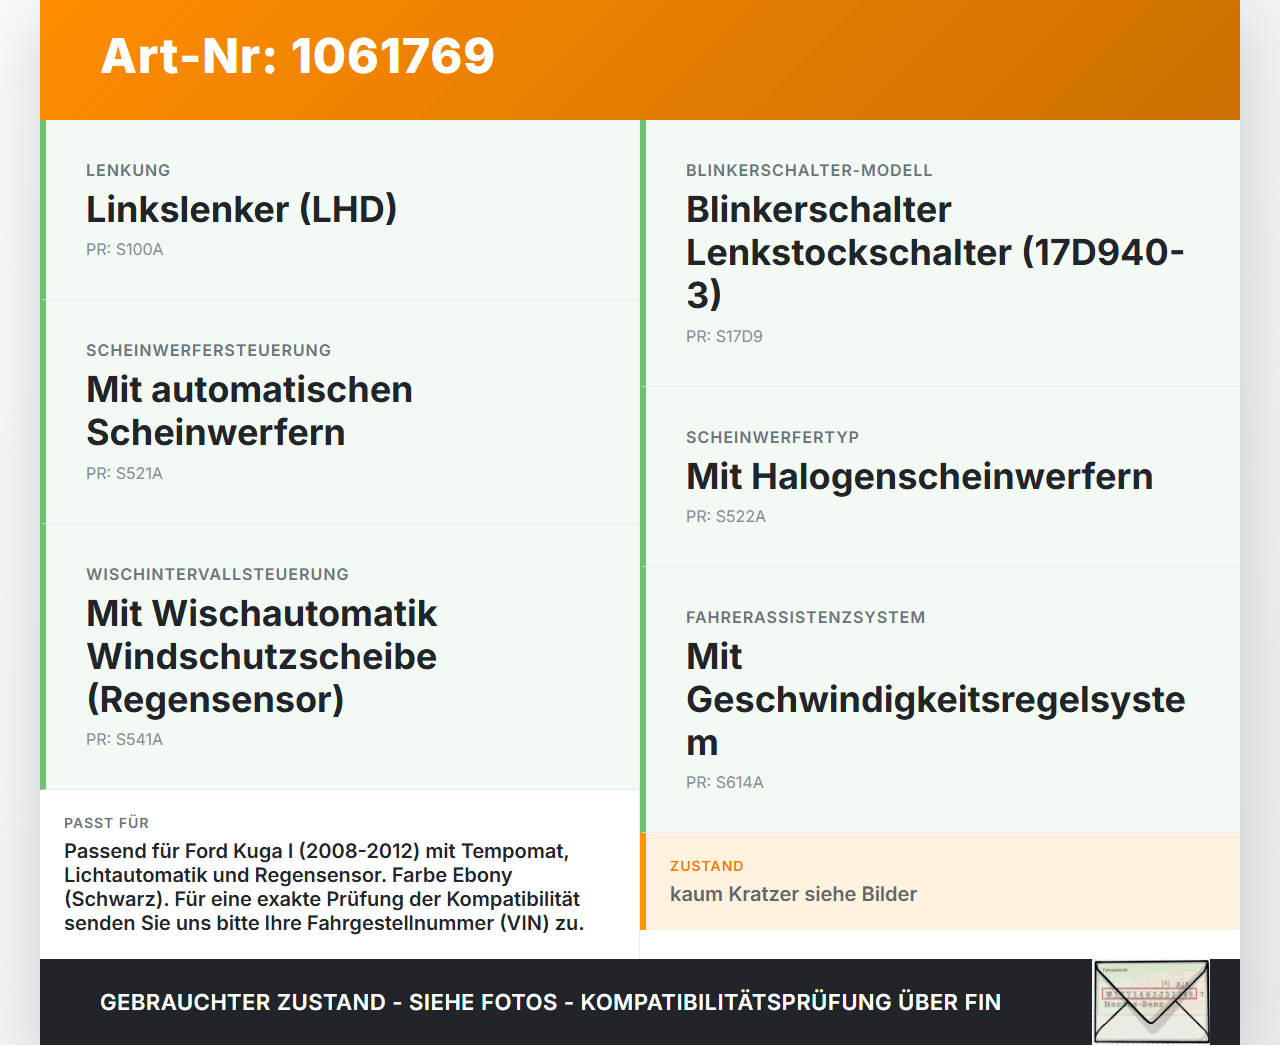Click the 'Art-Nr: 1061769' heading

tap(298, 56)
